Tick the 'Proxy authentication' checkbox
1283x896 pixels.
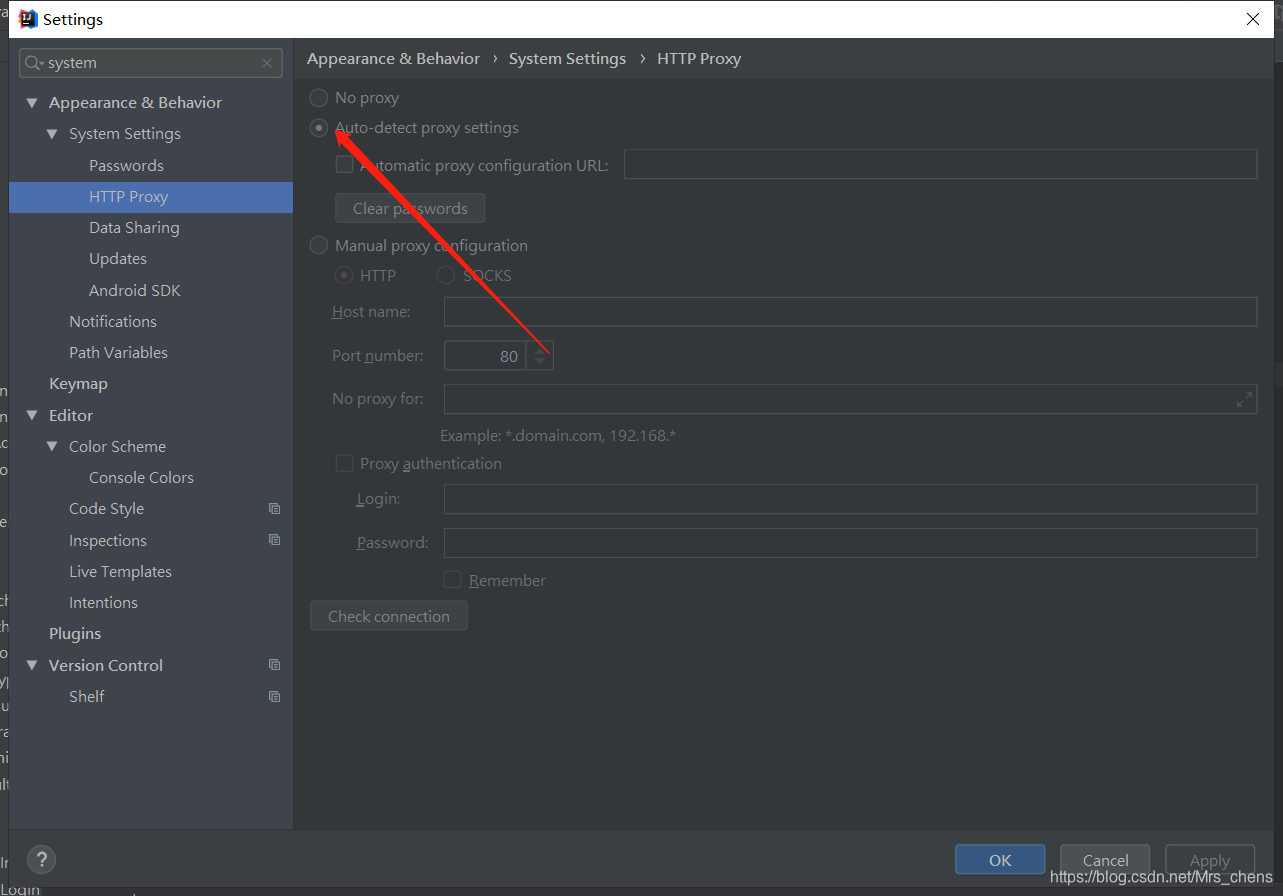click(344, 463)
